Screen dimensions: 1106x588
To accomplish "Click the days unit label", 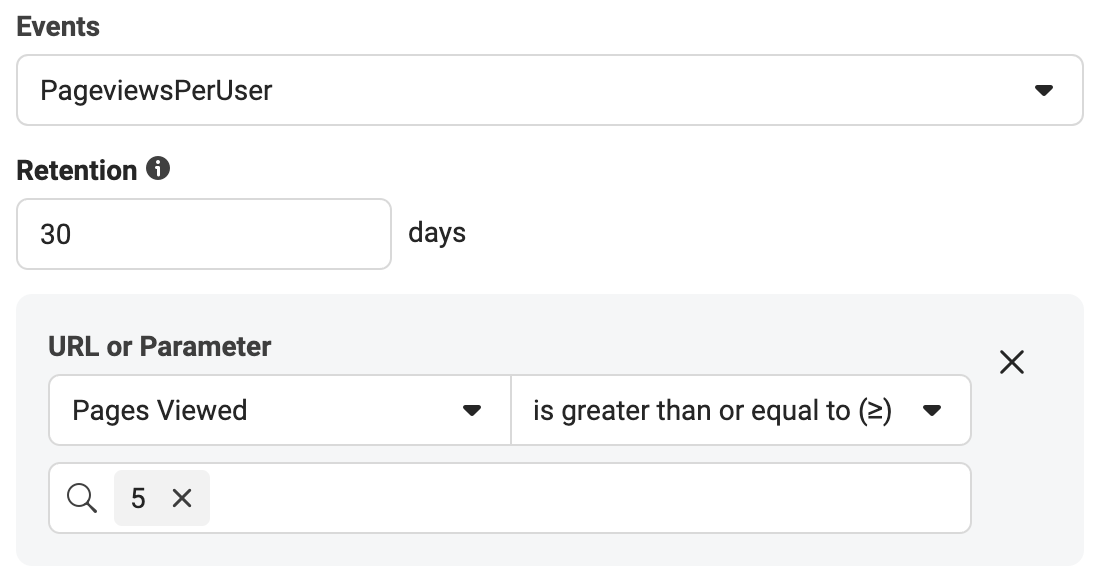I will tap(437, 234).
